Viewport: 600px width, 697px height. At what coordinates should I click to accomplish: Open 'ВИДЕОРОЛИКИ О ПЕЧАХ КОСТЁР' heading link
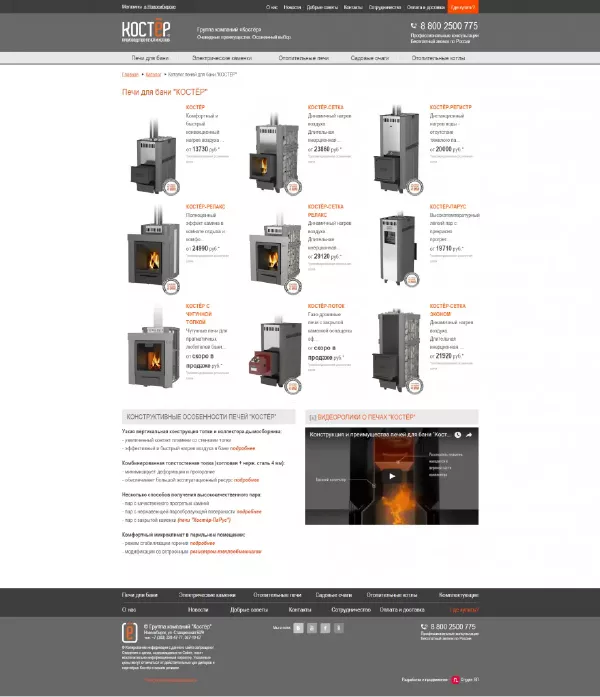pyautogui.click(x=366, y=417)
